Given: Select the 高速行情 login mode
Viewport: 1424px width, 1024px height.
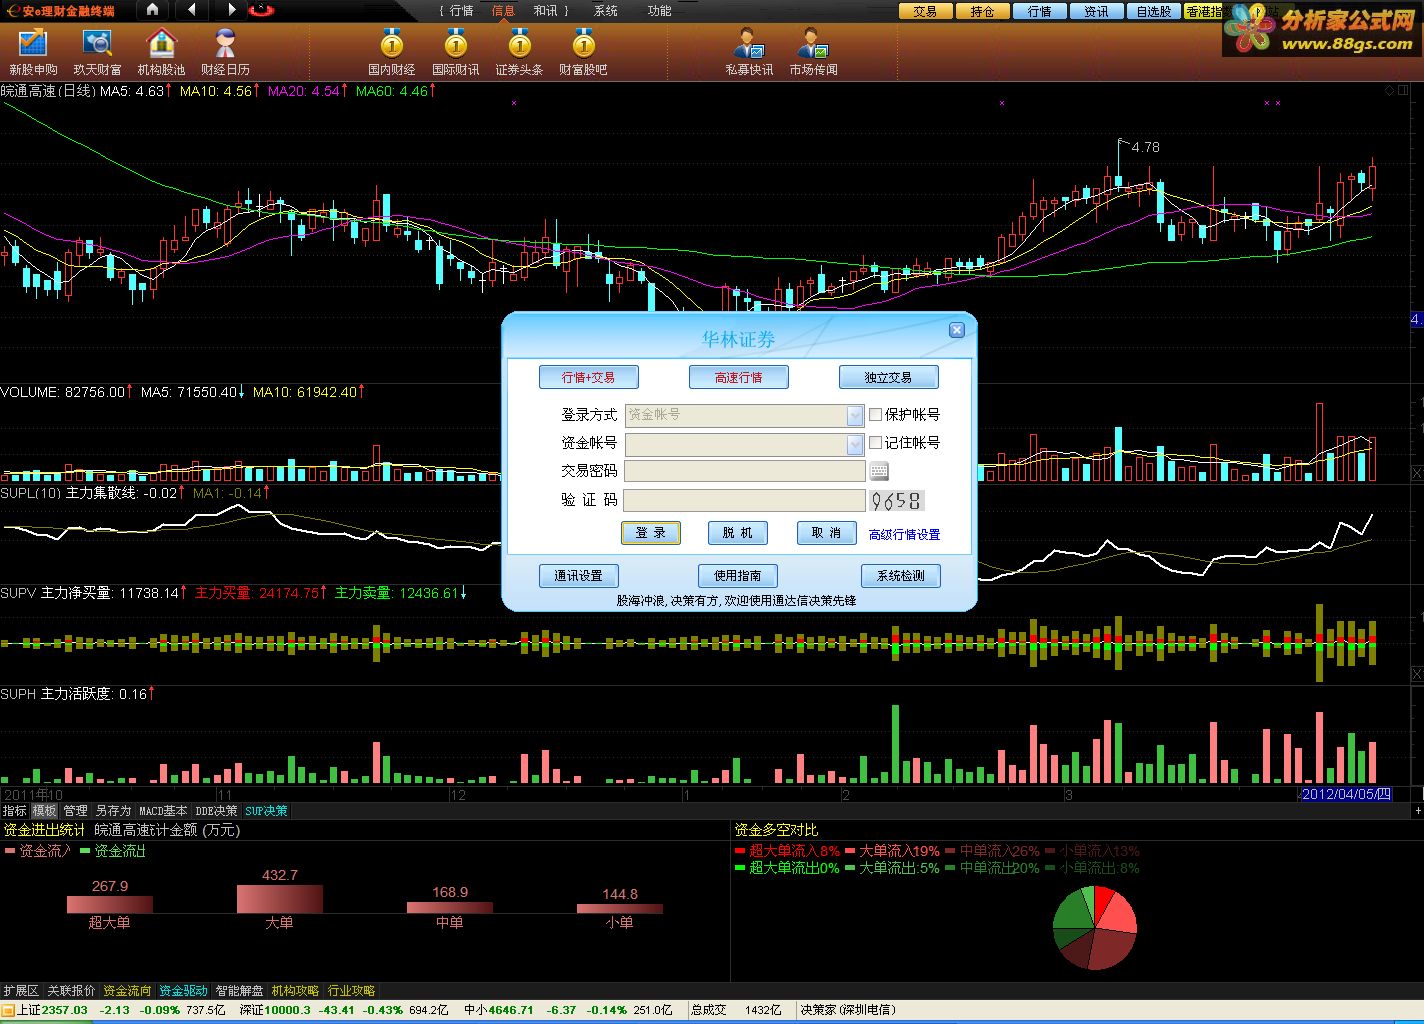Looking at the screenshot, I should [x=738, y=377].
